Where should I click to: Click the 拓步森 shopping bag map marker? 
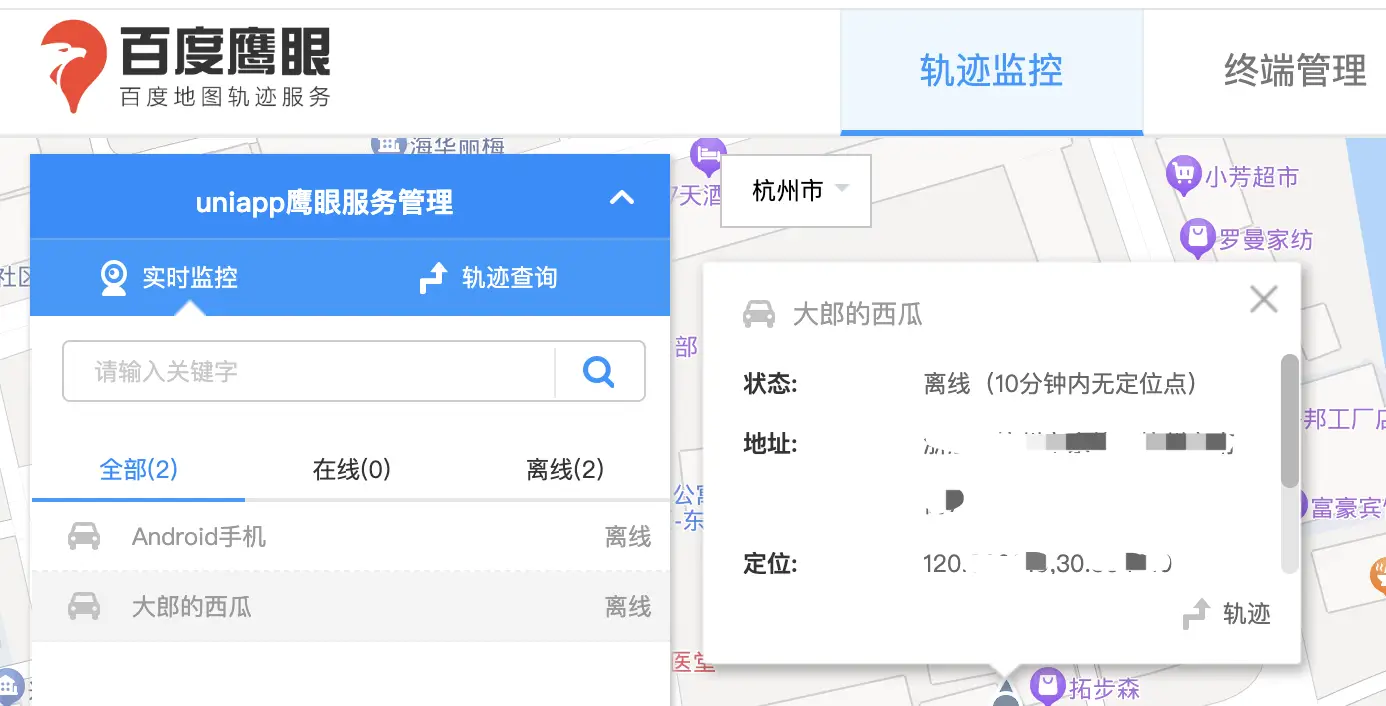[1047, 685]
